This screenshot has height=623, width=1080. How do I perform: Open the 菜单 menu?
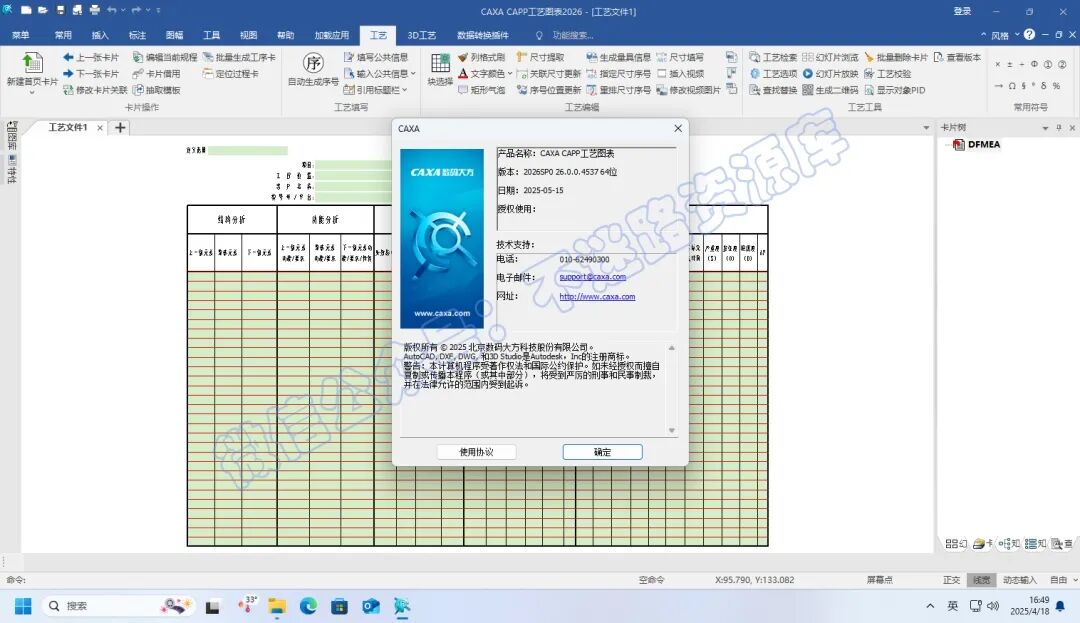point(21,35)
